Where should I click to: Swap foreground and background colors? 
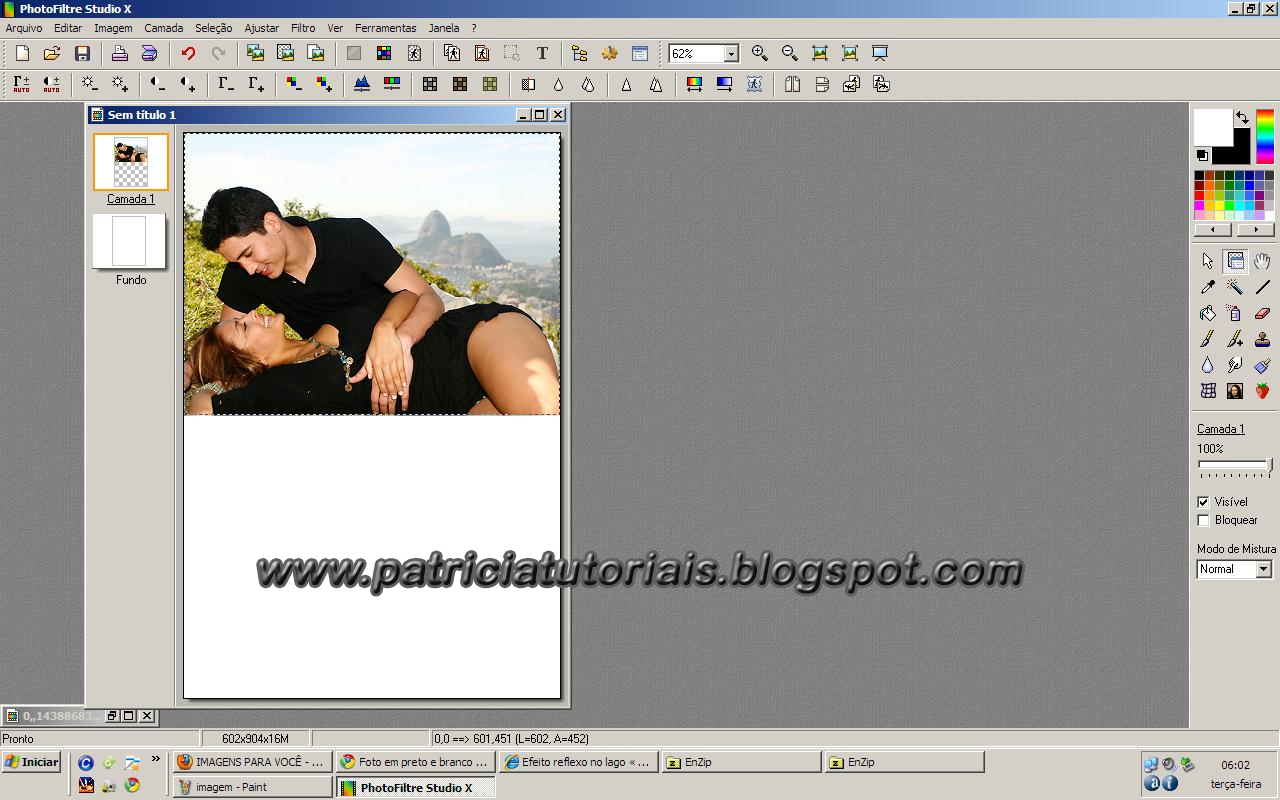point(1242,117)
